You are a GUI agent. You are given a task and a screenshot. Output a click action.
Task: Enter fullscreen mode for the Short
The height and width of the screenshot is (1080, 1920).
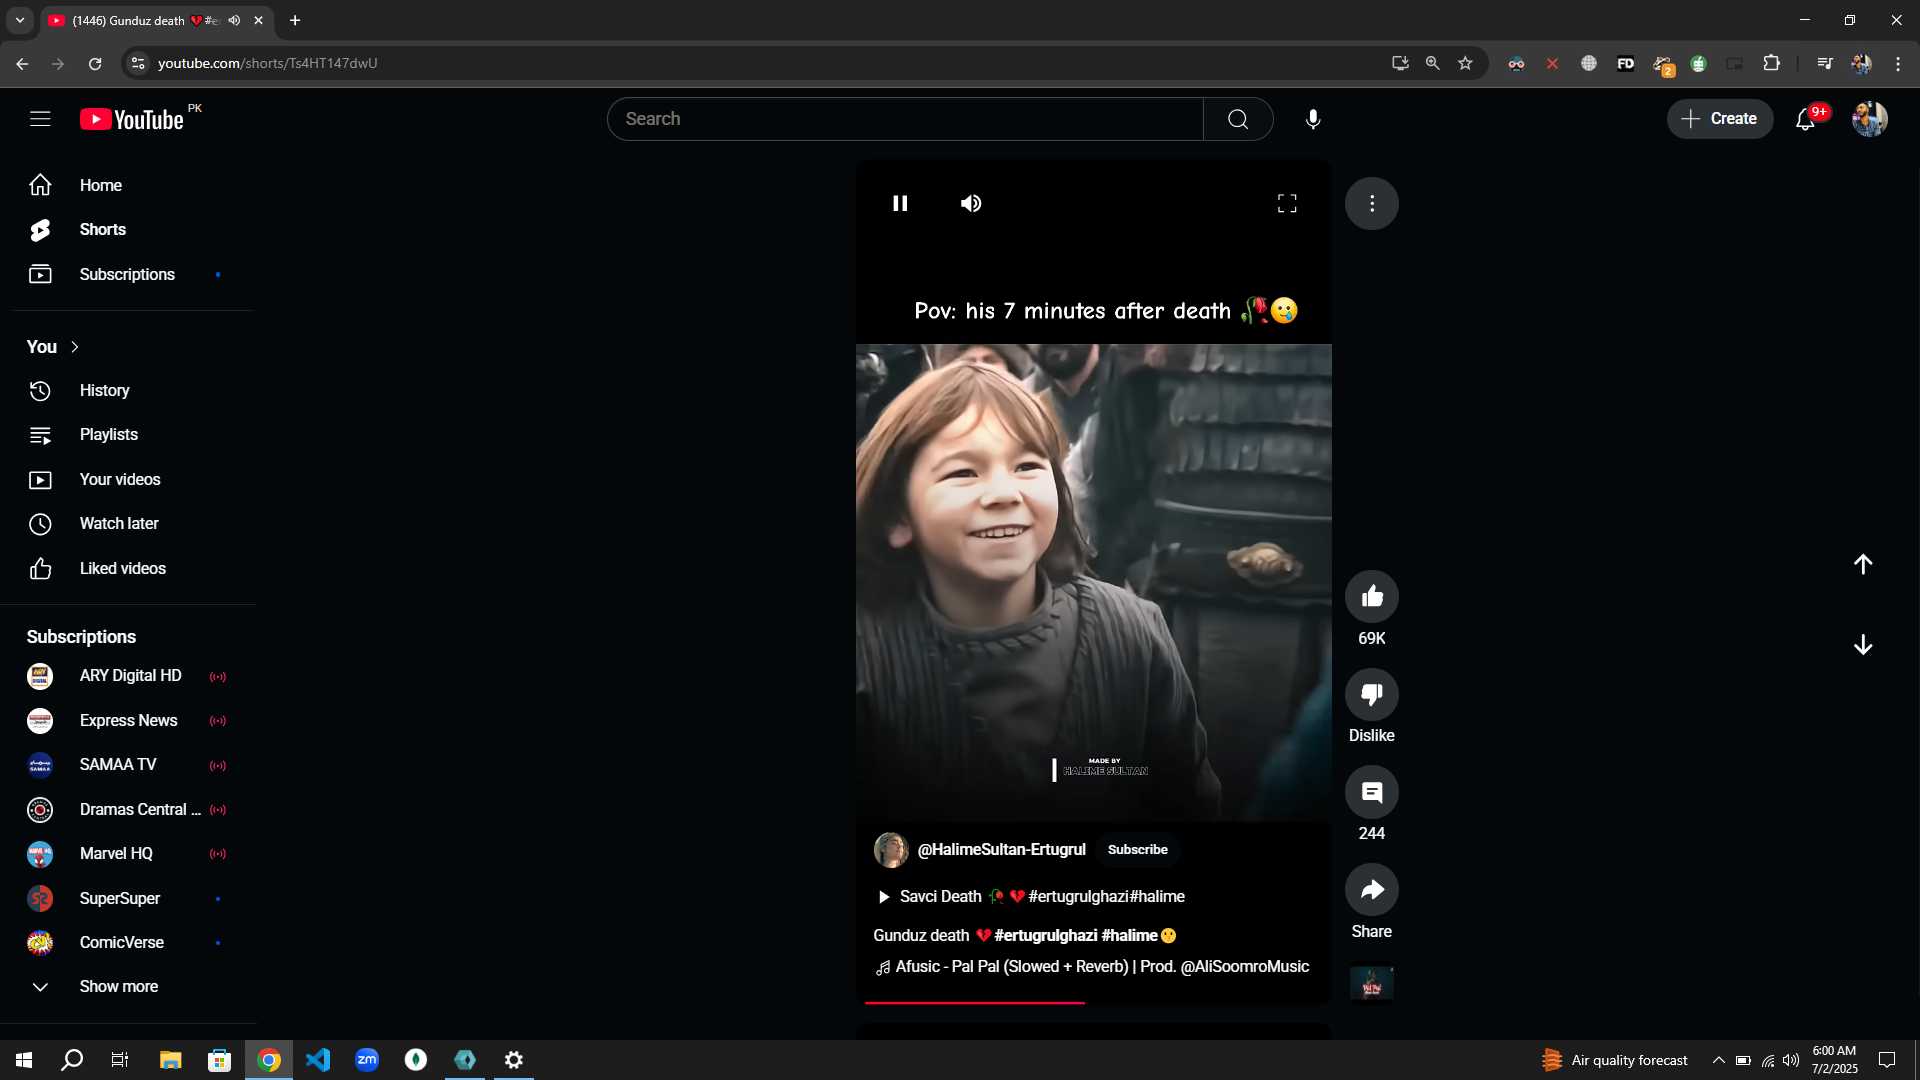pos(1287,203)
